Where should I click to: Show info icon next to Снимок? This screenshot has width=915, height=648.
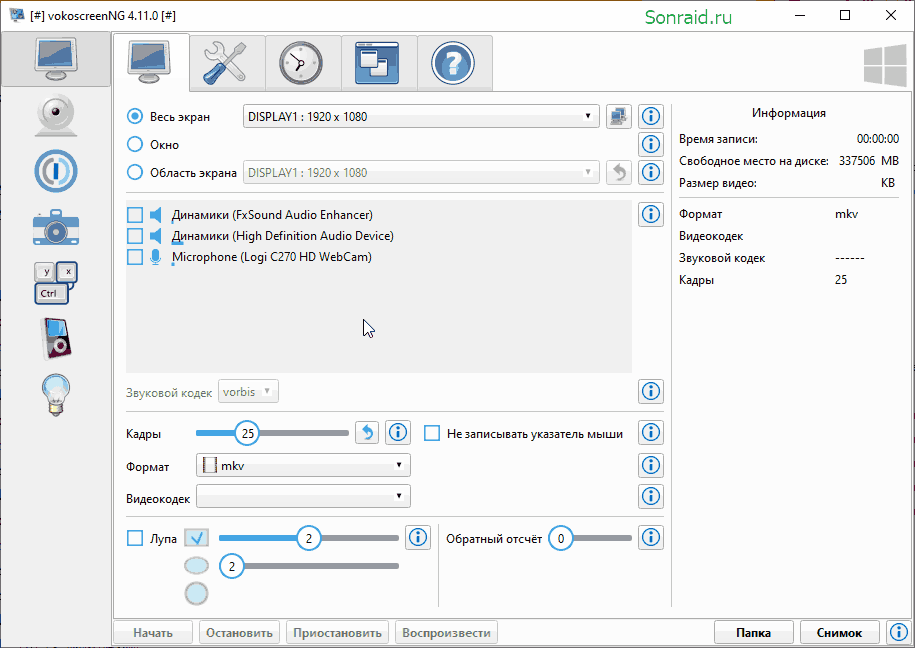pos(899,632)
